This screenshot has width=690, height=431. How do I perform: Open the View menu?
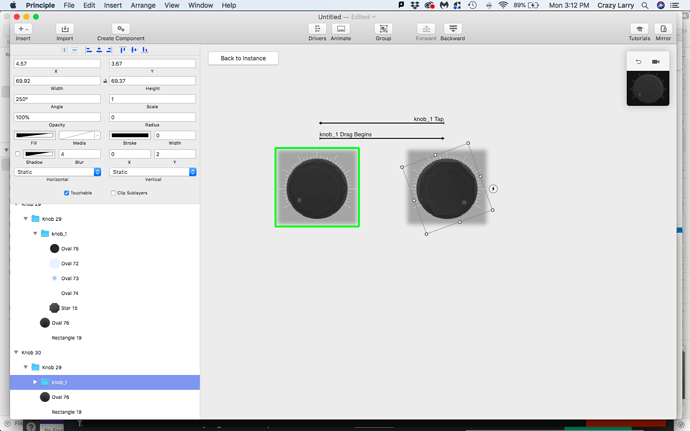coord(172,5)
